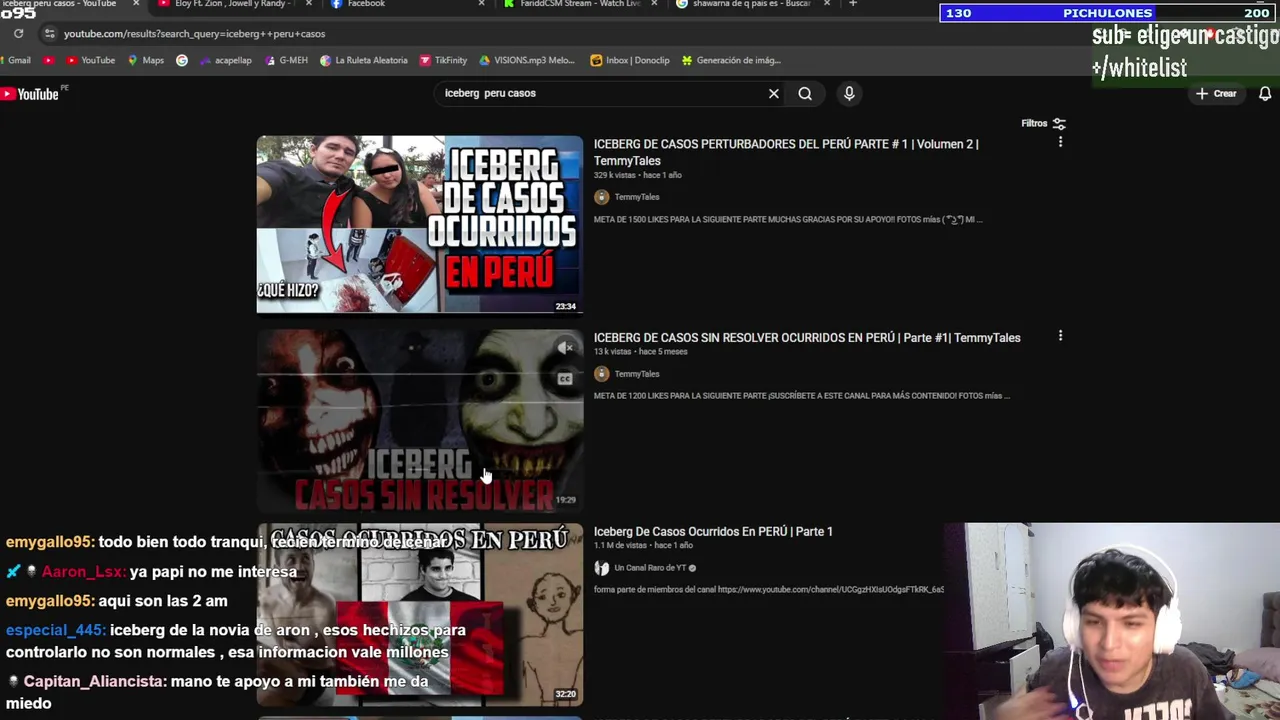
Task: Click the browser address bar URL
Action: tap(194, 34)
